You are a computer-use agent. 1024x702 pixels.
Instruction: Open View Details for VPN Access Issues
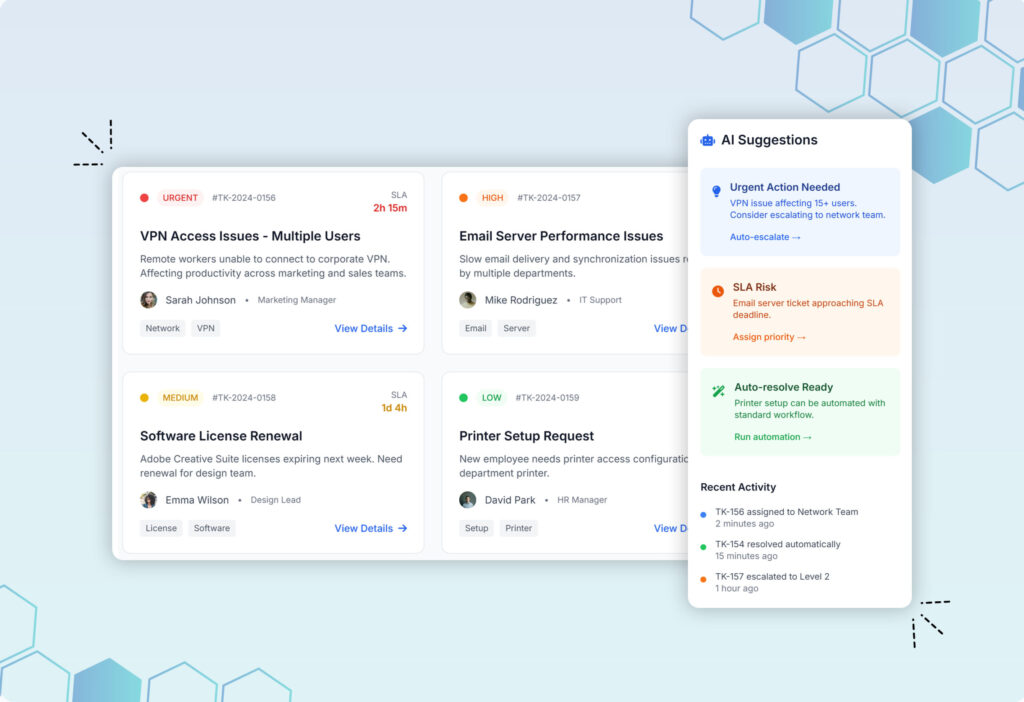click(370, 328)
